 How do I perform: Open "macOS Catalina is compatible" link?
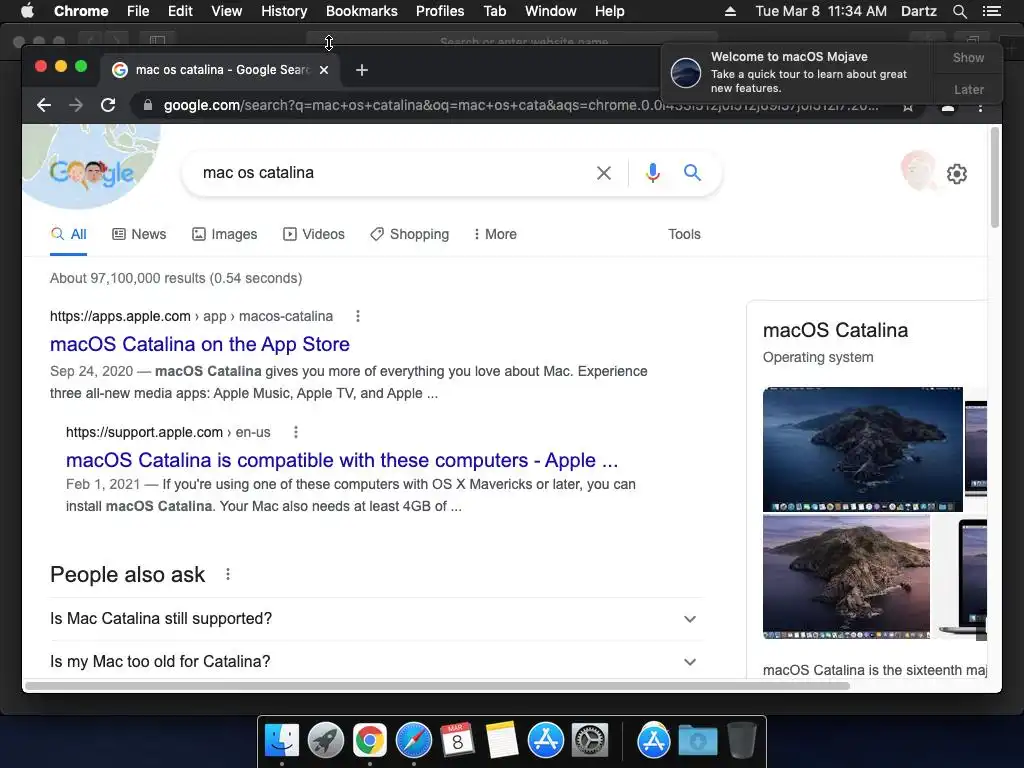[x=342, y=460]
